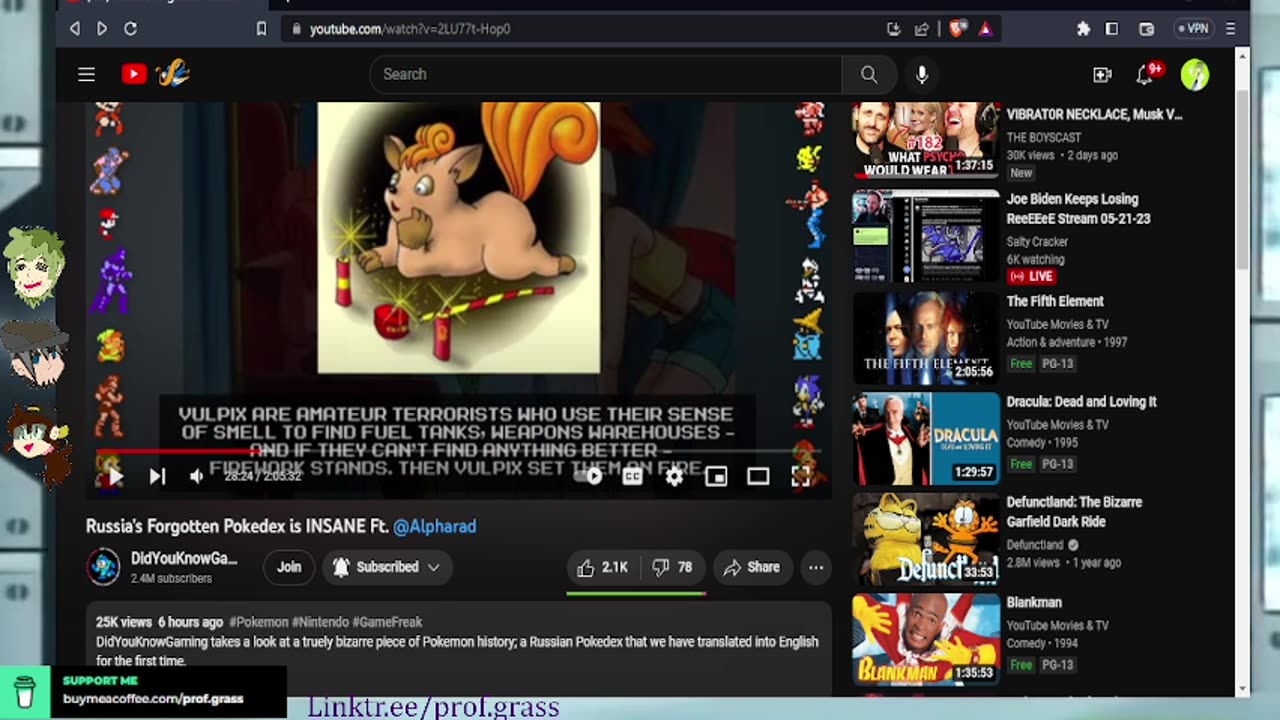This screenshot has width=1280, height=720.
Task: Open the browser hamburger menu
Action: 1231,29
